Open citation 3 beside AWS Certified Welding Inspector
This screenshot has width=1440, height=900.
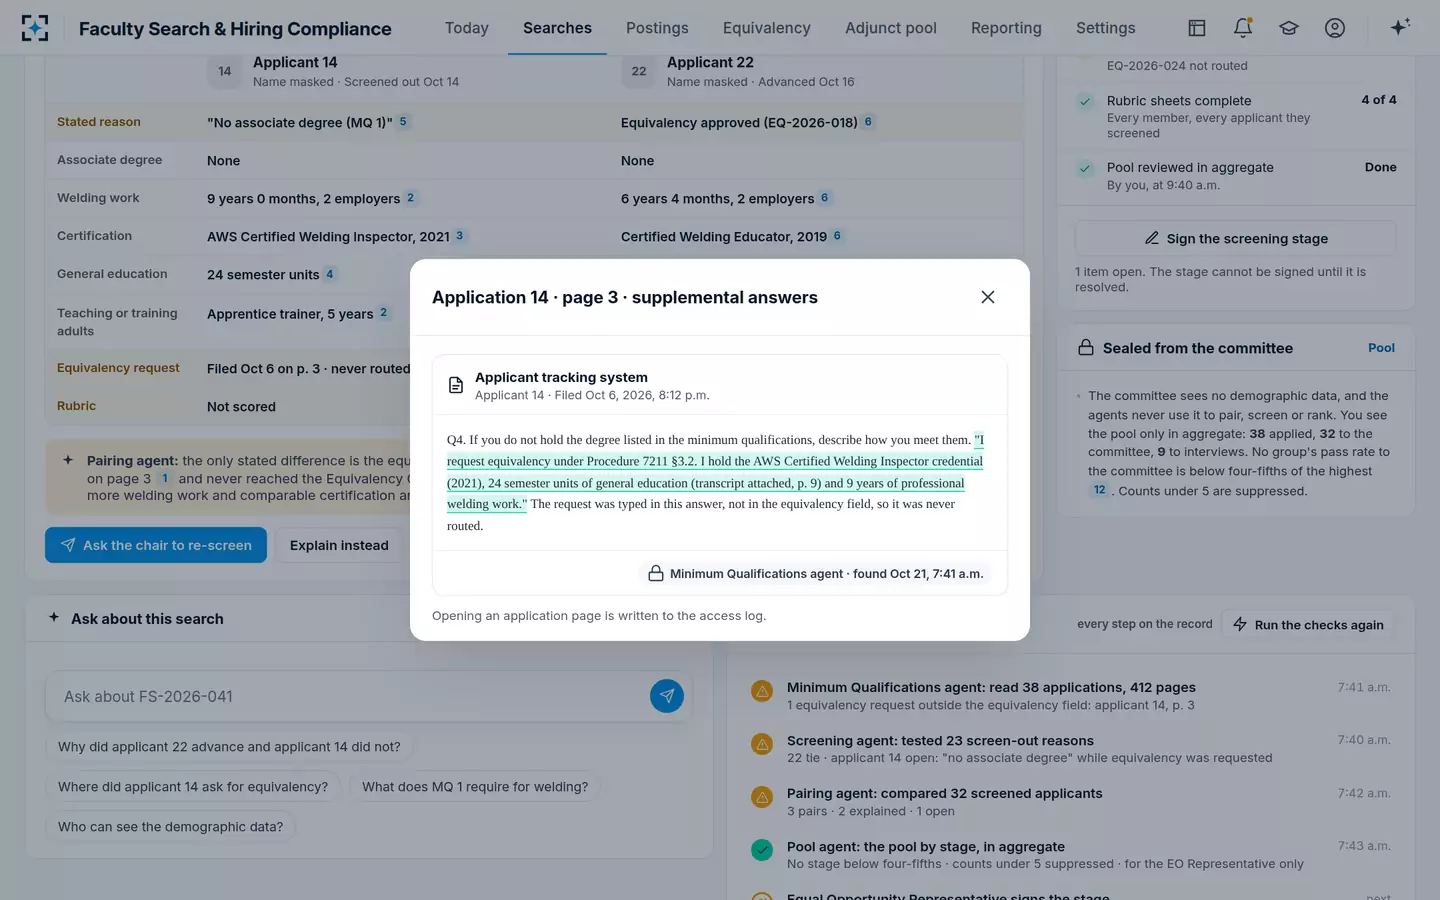coord(459,236)
